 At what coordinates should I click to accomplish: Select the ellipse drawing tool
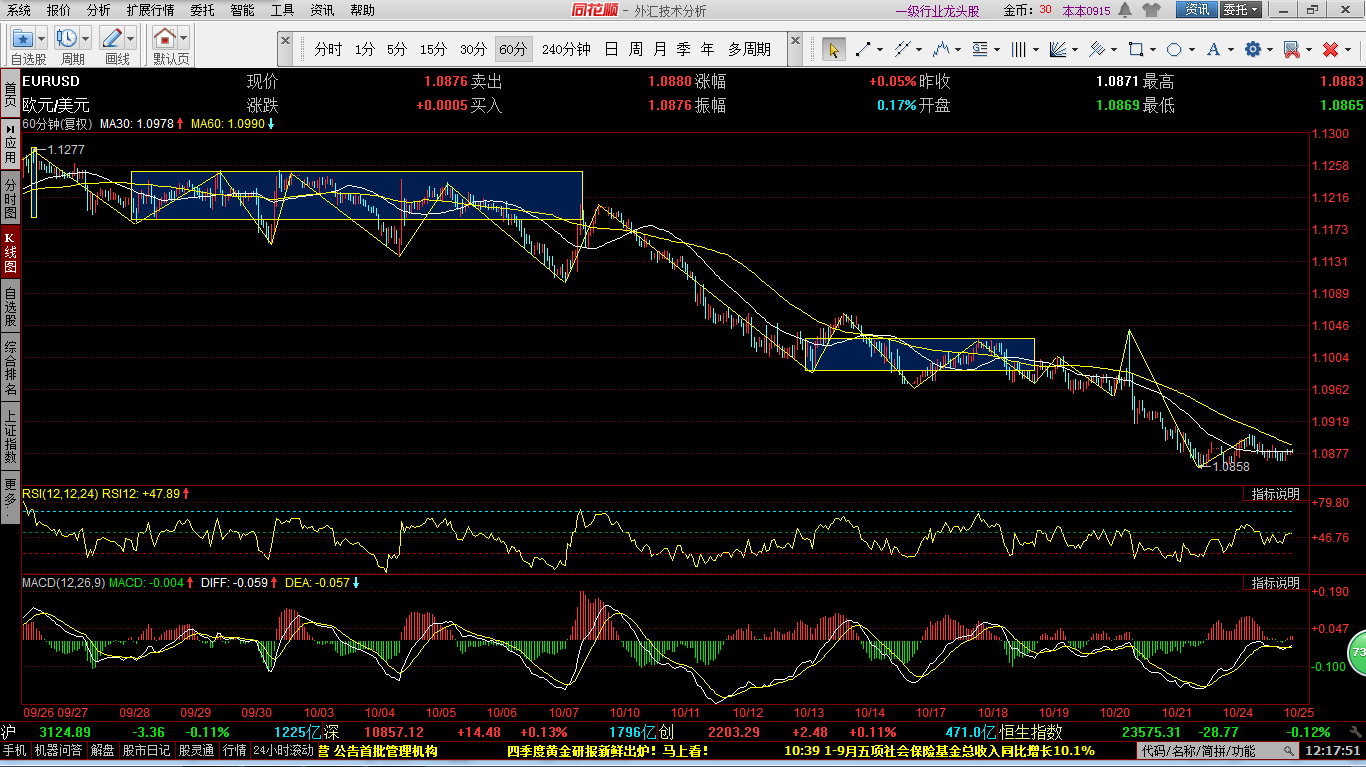pos(1175,49)
